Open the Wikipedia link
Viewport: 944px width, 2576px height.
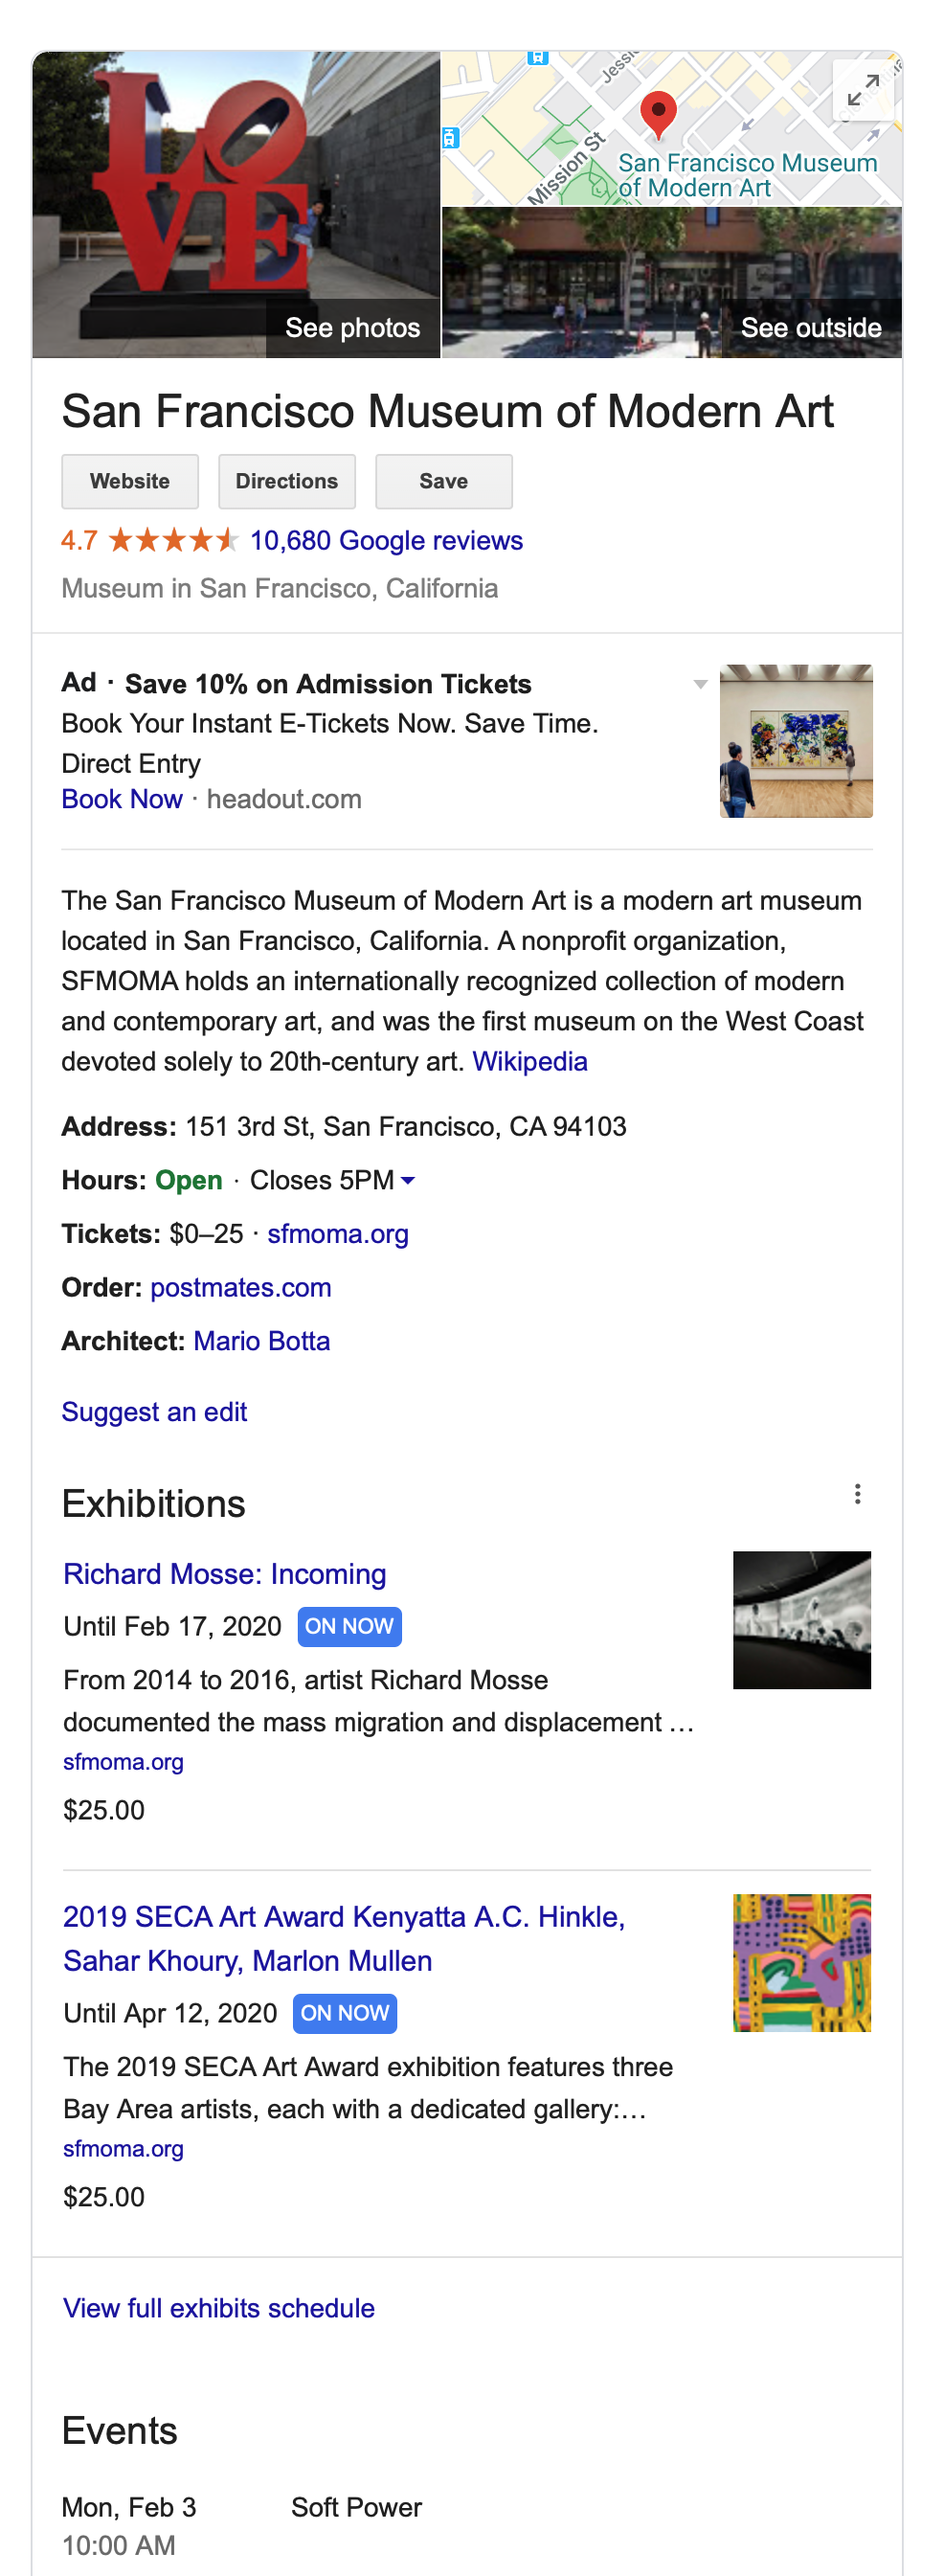530,1061
